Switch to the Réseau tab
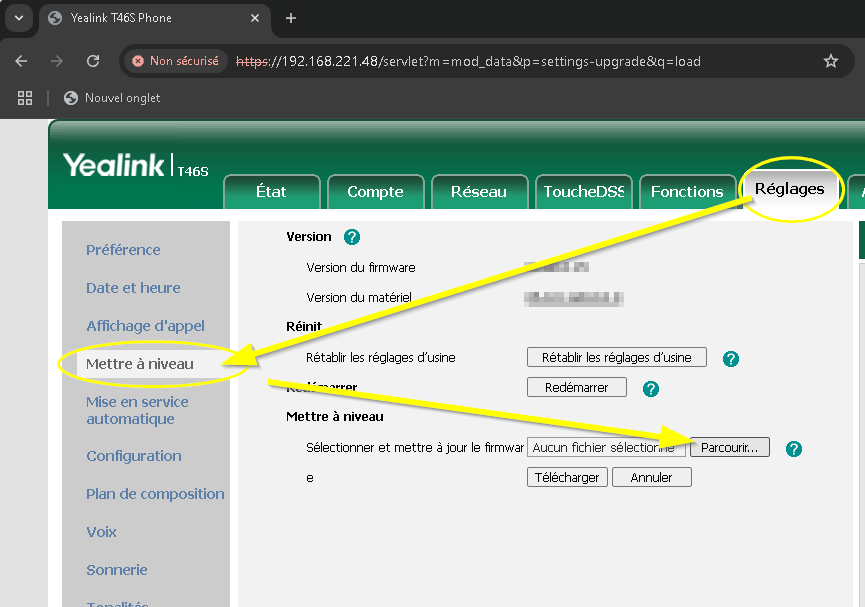Screen dimensions: 865x607 479,192
